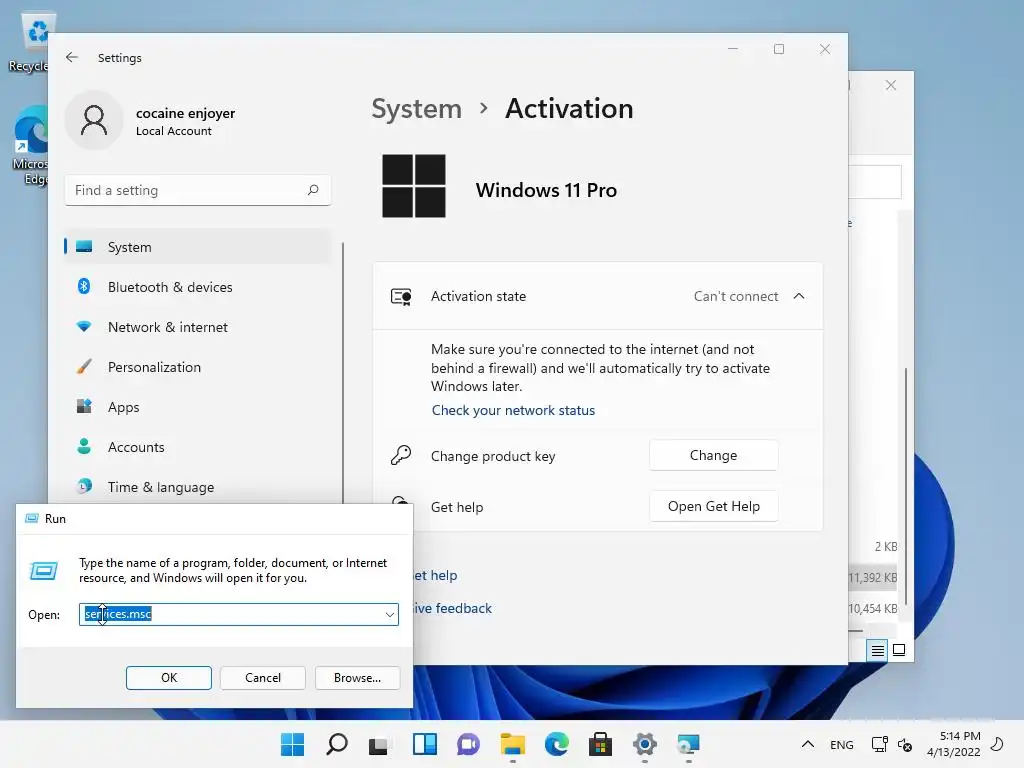This screenshot has width=1024, height=768.
Task: Click the user avatar icon
Action: tap(94, 121)
